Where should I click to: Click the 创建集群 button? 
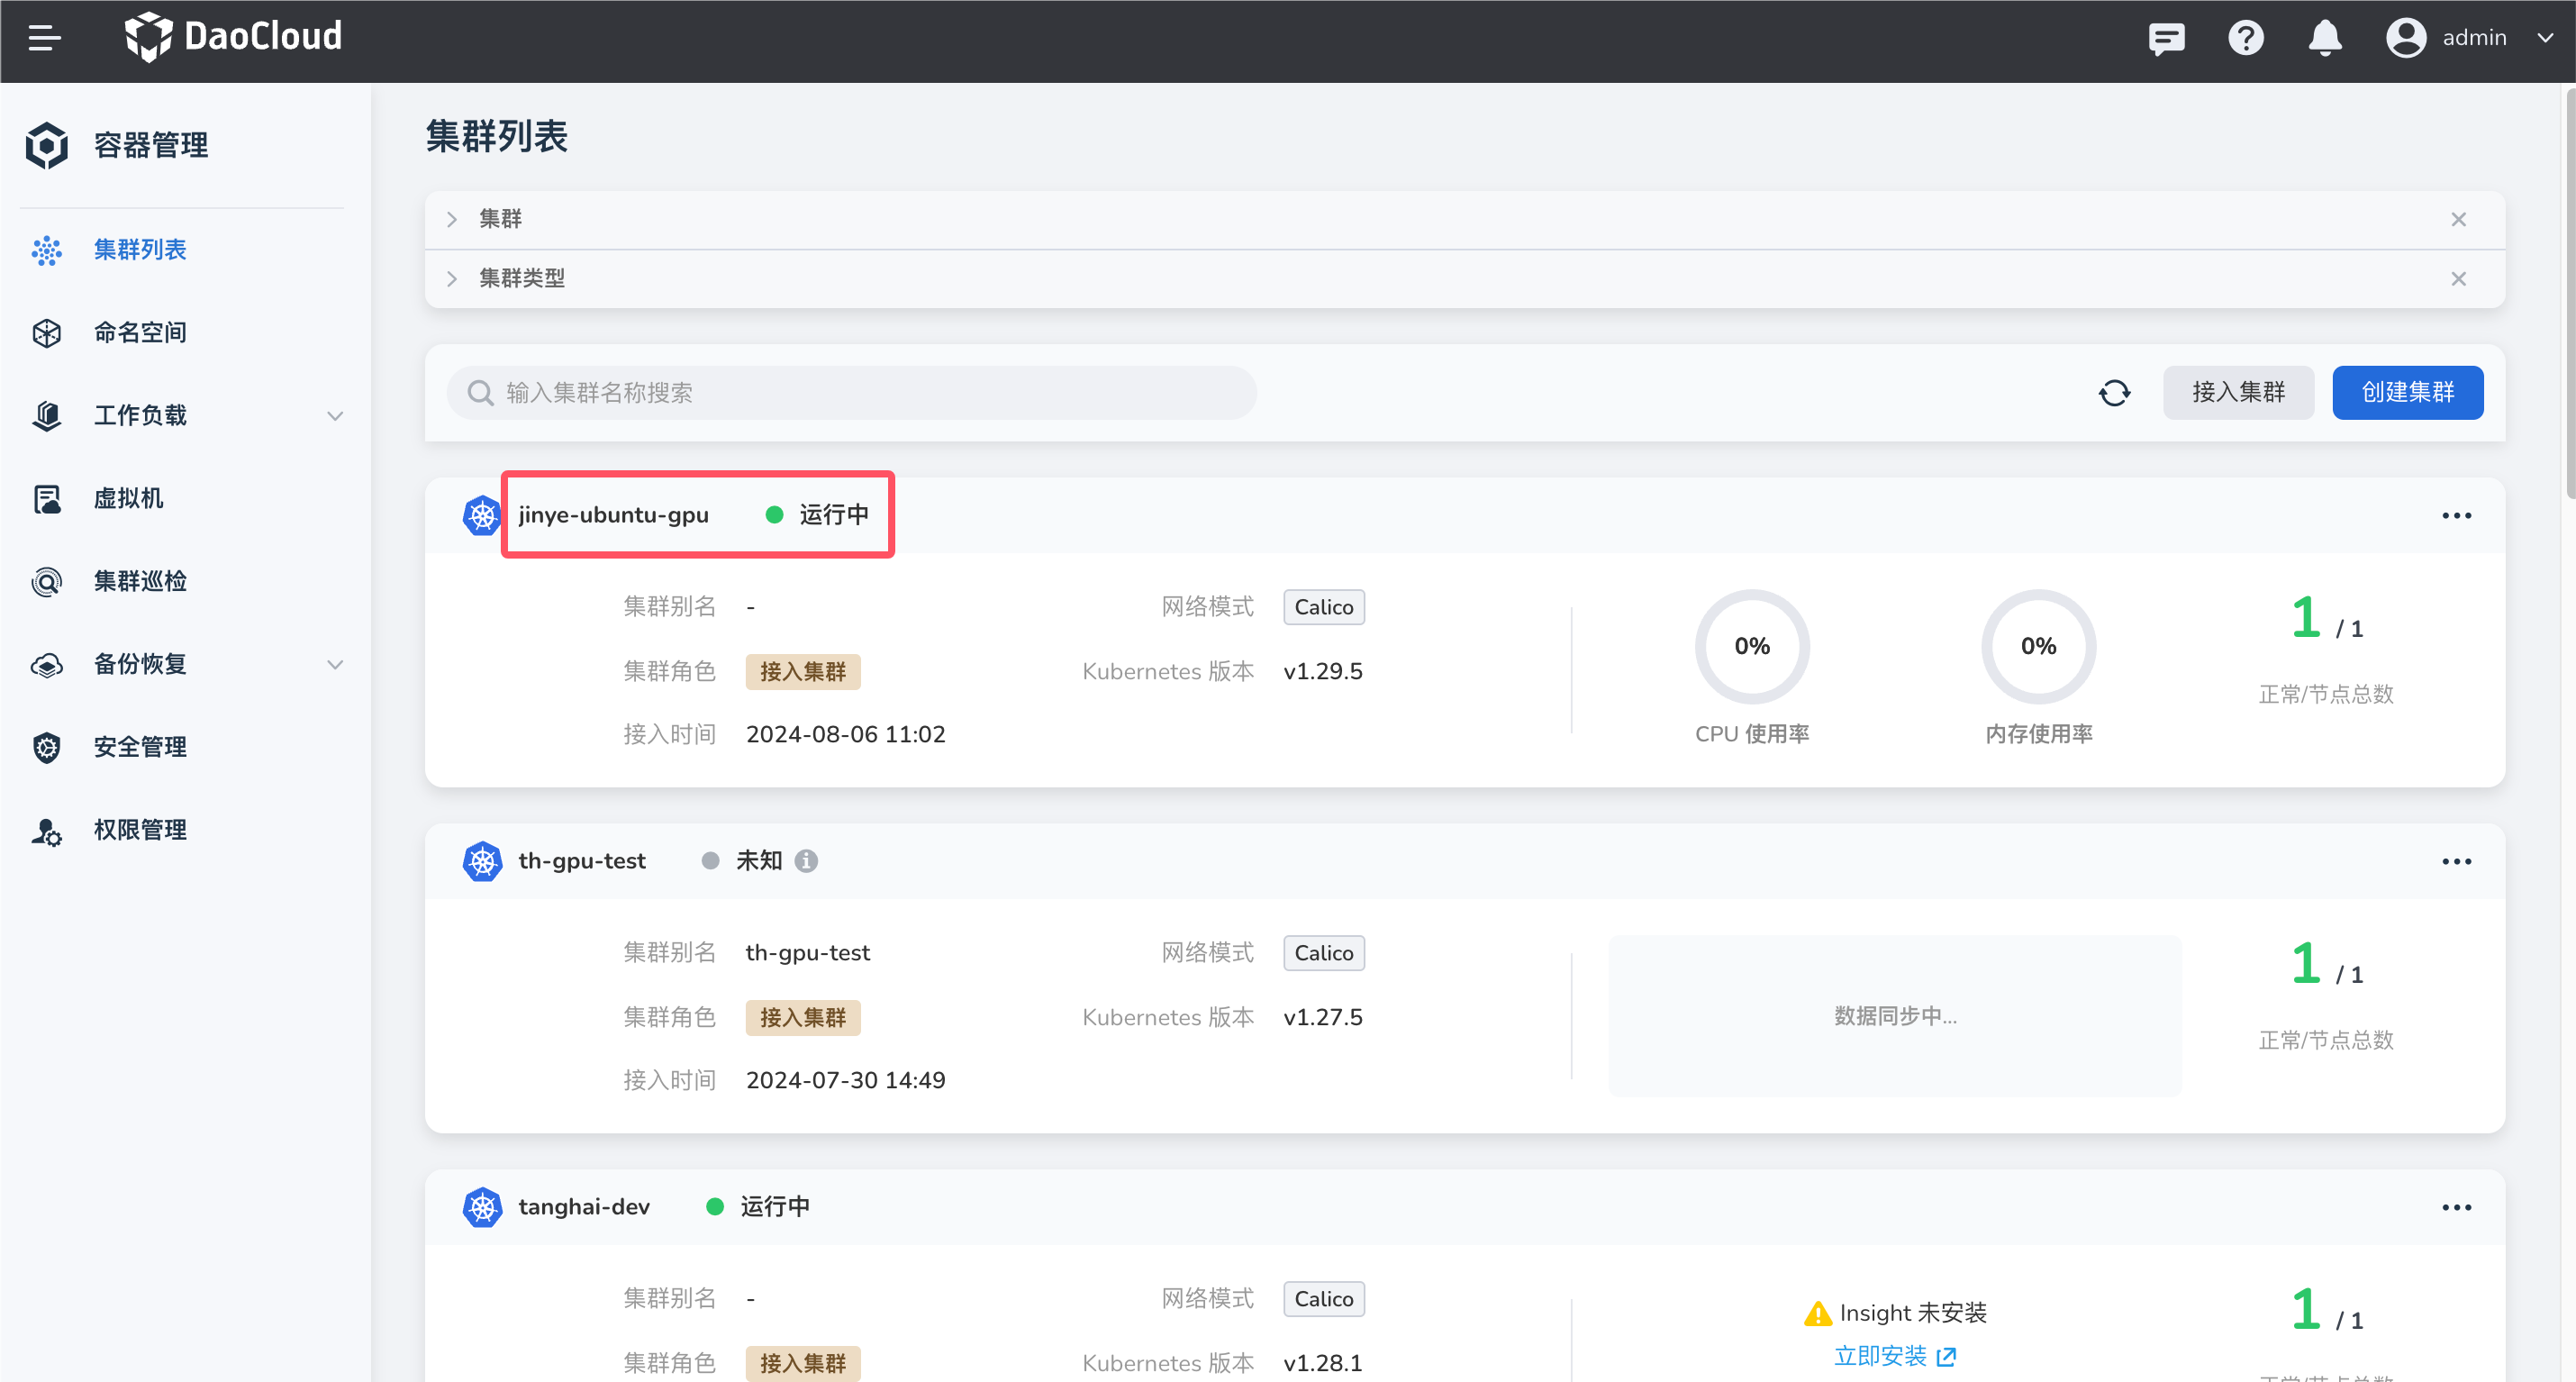click(x=2407, y=392)
